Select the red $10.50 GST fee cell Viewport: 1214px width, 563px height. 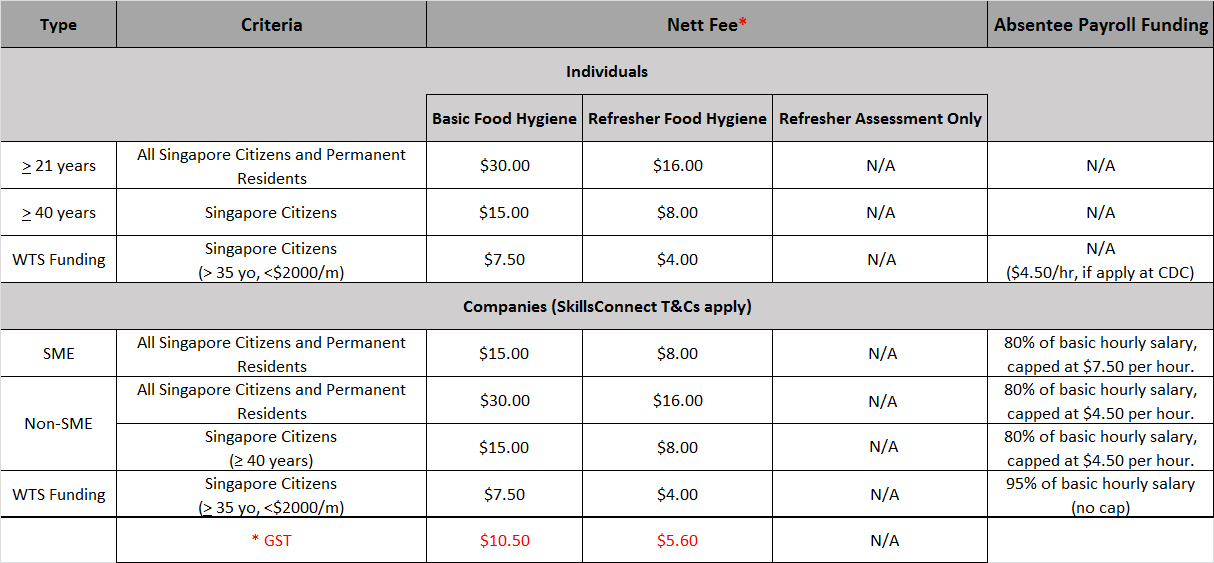point(504,541)
